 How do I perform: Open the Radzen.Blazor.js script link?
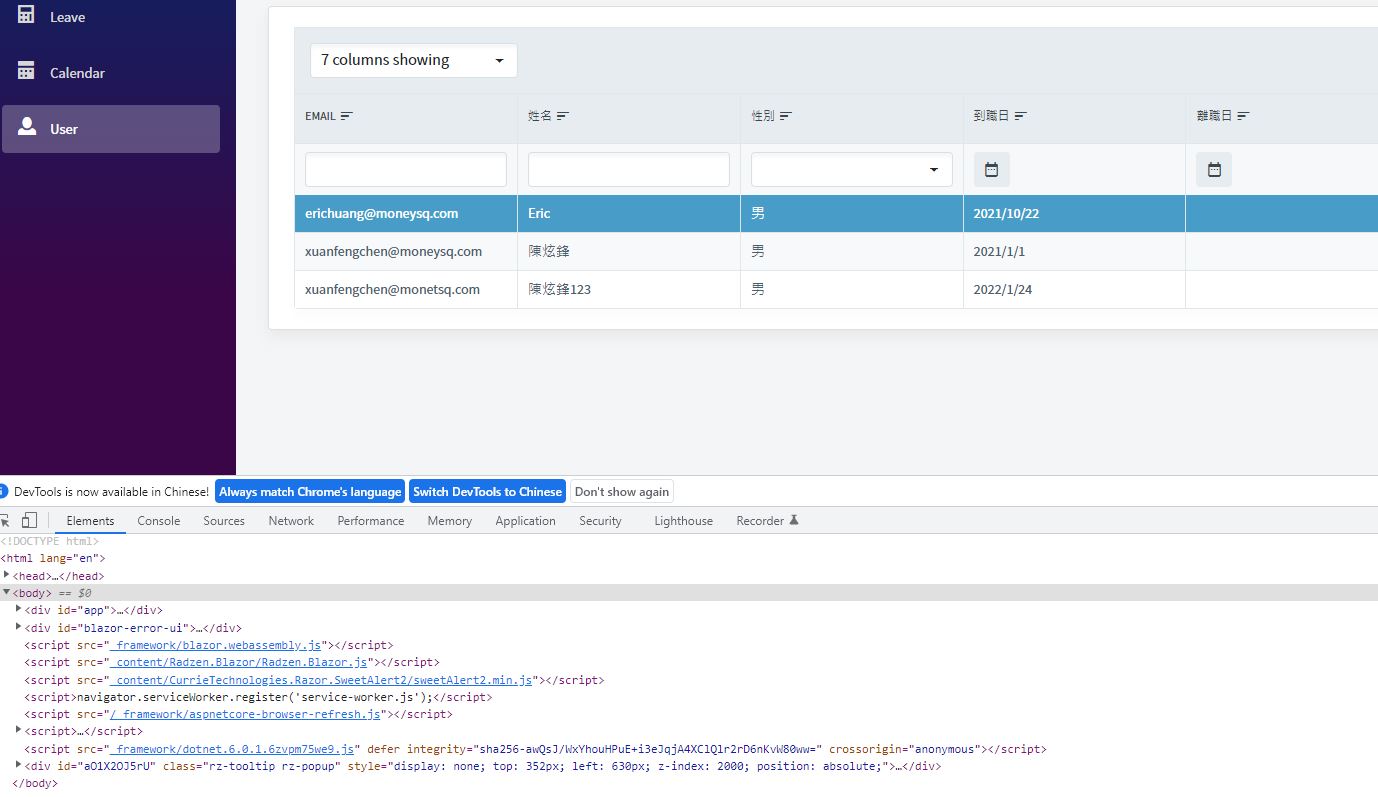point(240,662)
